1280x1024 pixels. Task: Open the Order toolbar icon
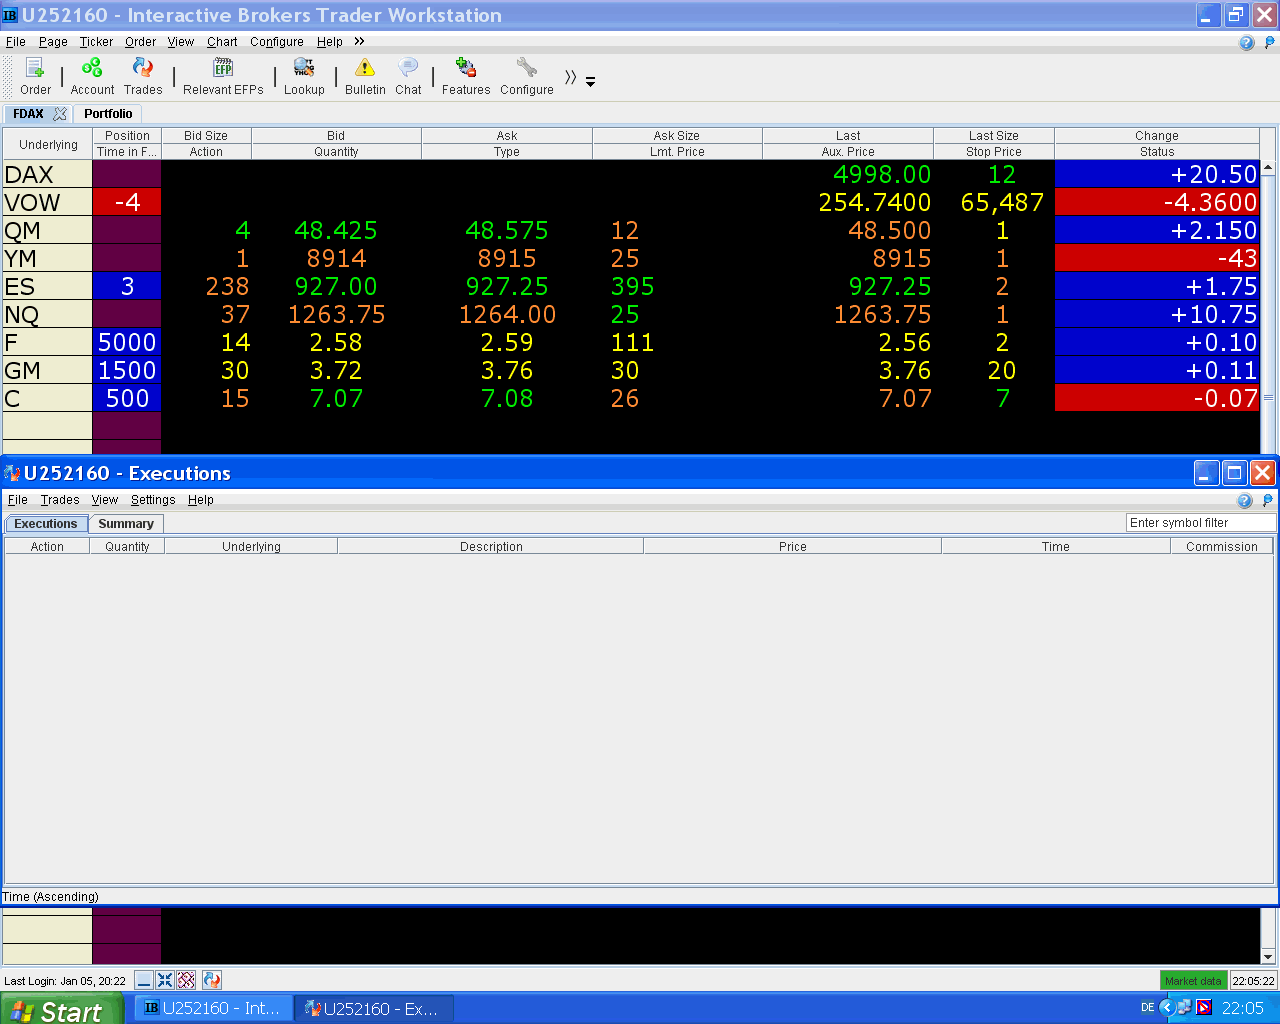coord(35,76)
